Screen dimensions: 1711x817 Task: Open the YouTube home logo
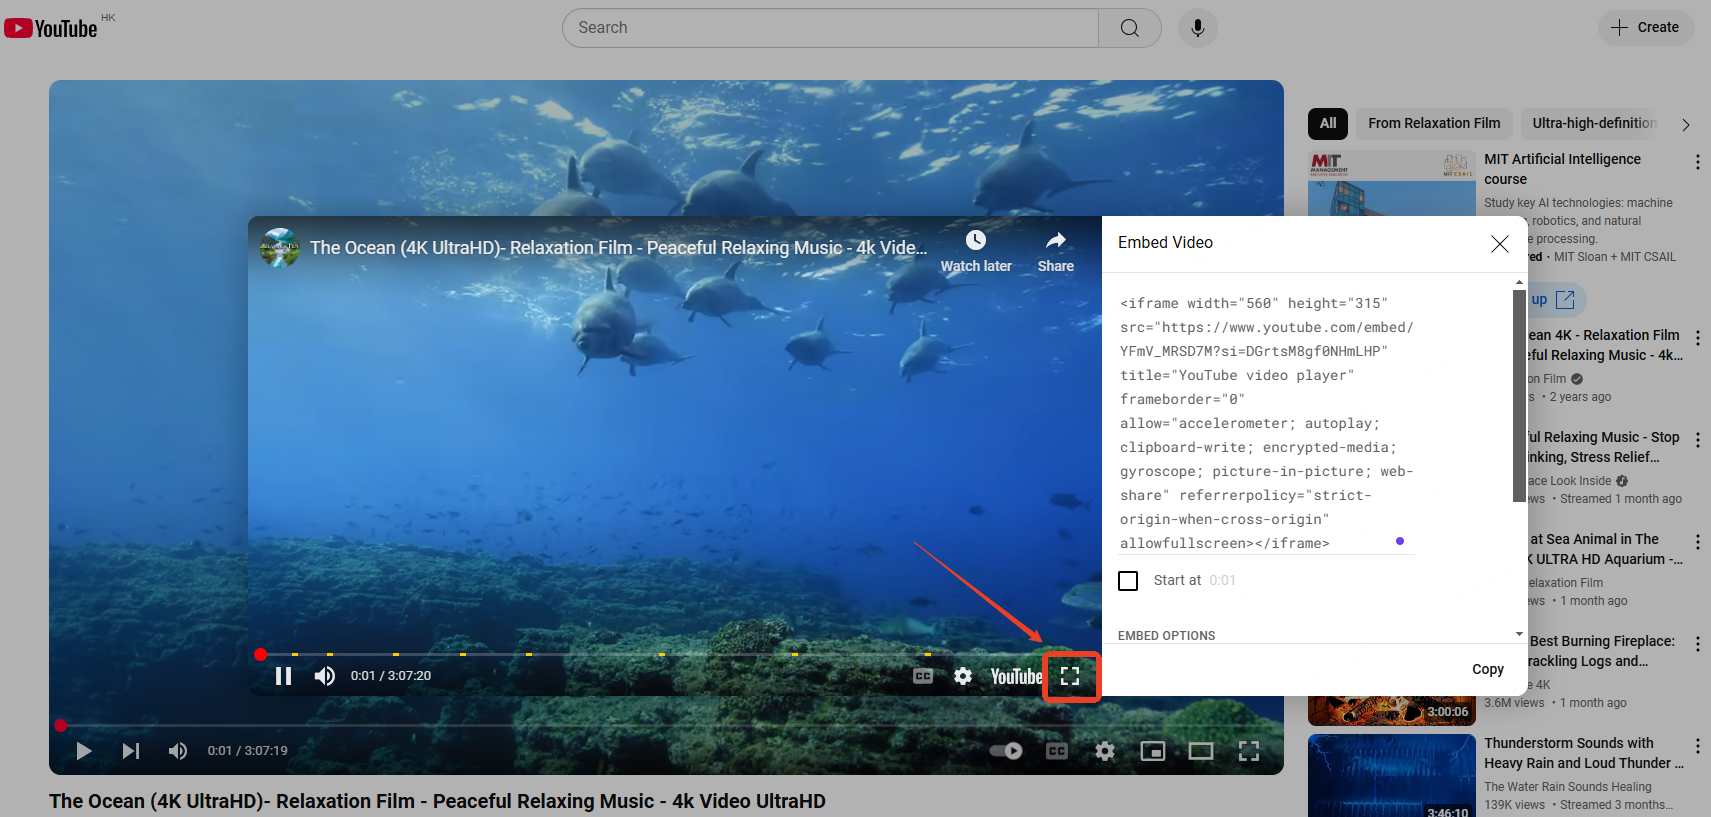point(51,28)
